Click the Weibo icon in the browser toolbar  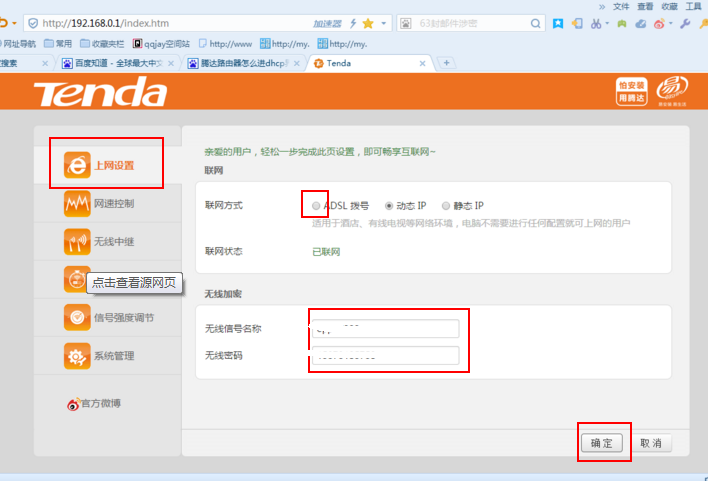pyautogui.click(x=659, y=23)
